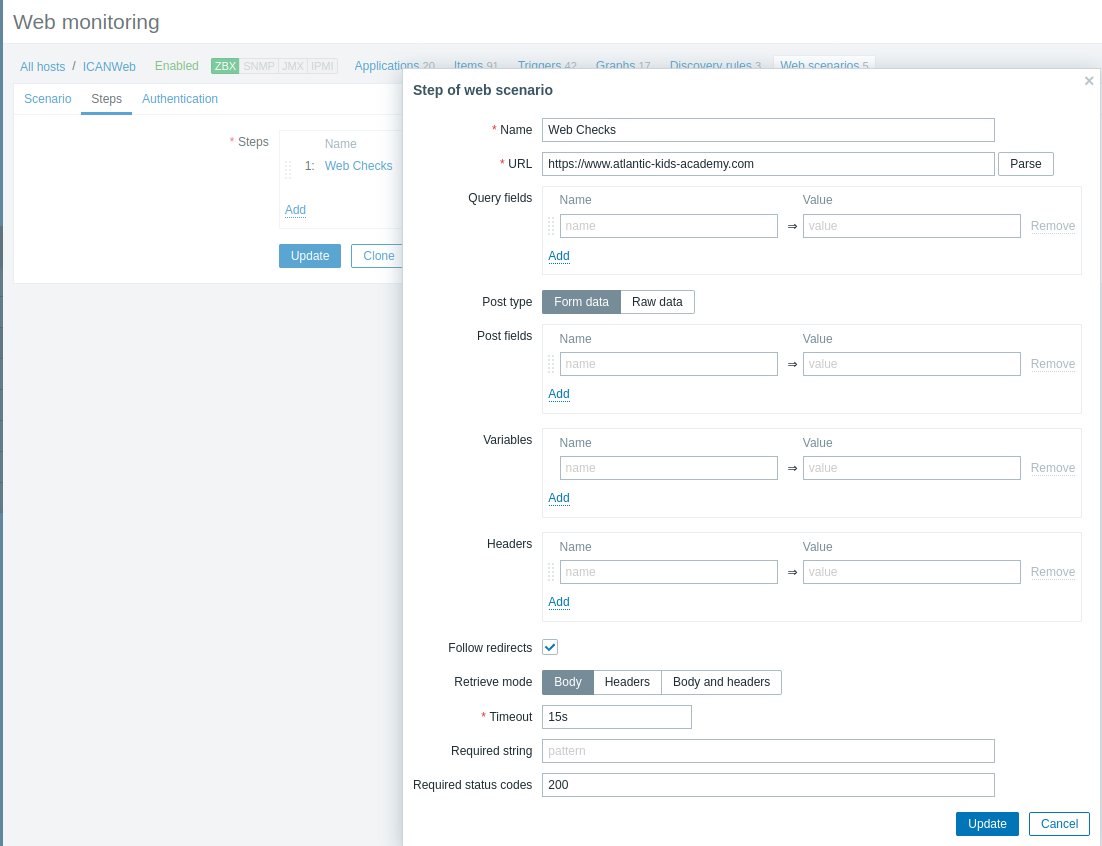Grab the drag handle for Post fields row

click(x=551, y=364)
